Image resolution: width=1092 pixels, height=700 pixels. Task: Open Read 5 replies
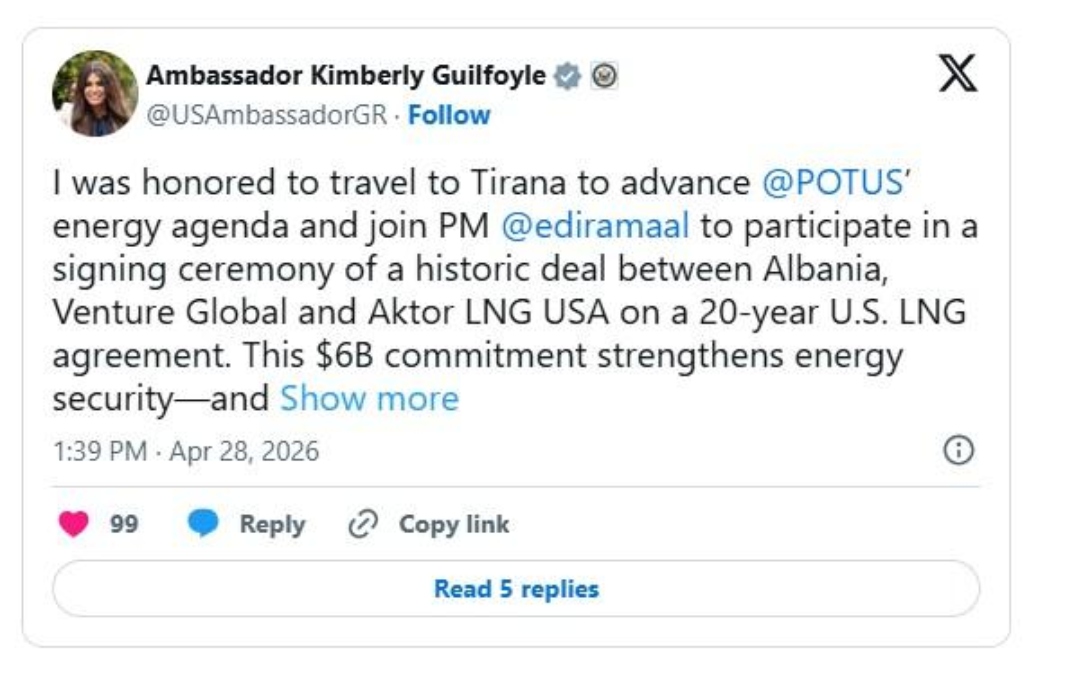[x=516, y=590]
